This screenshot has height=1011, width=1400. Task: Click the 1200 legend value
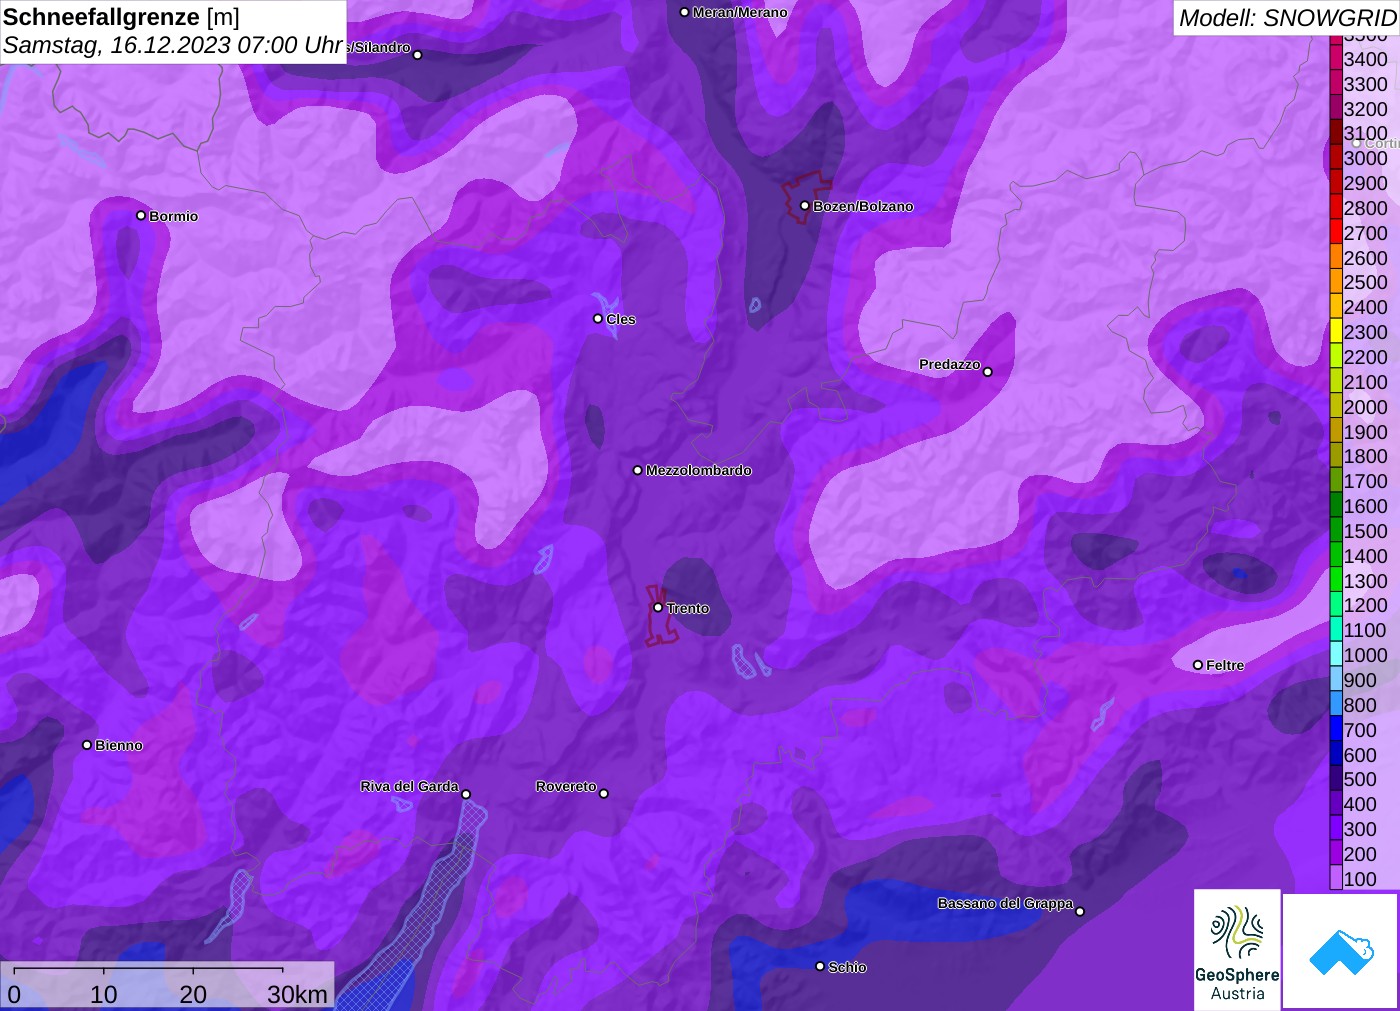coord(1365,605)
